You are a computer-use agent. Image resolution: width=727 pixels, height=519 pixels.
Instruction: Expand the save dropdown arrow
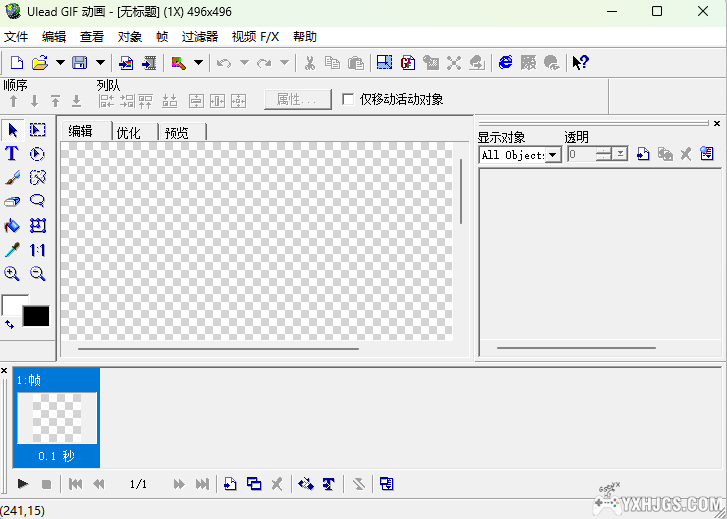[x=100, y=63]
